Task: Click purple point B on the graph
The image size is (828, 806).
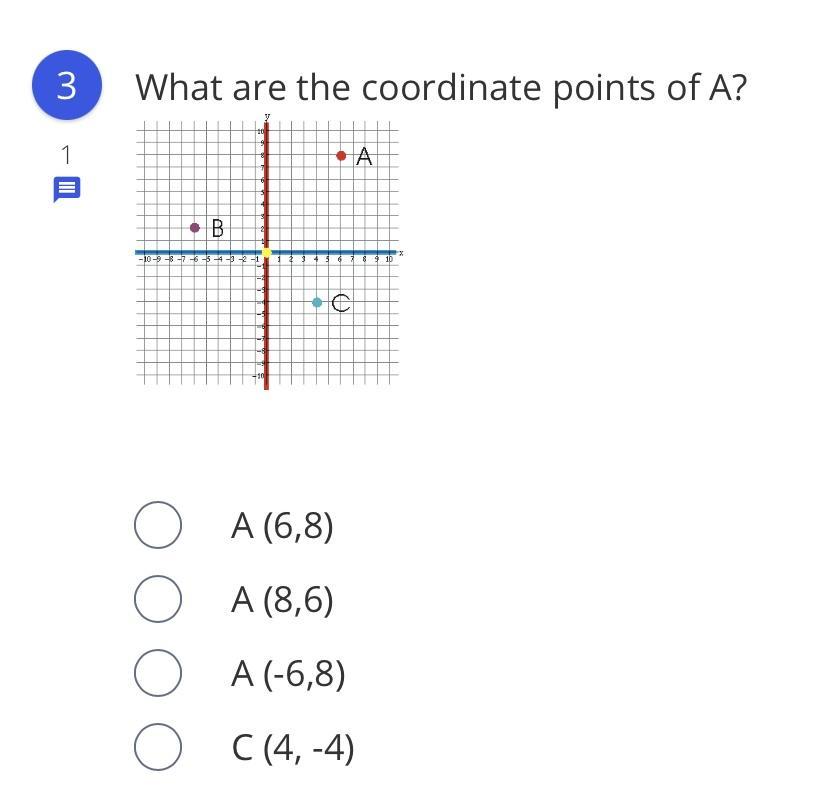Action: pos(195,228)
